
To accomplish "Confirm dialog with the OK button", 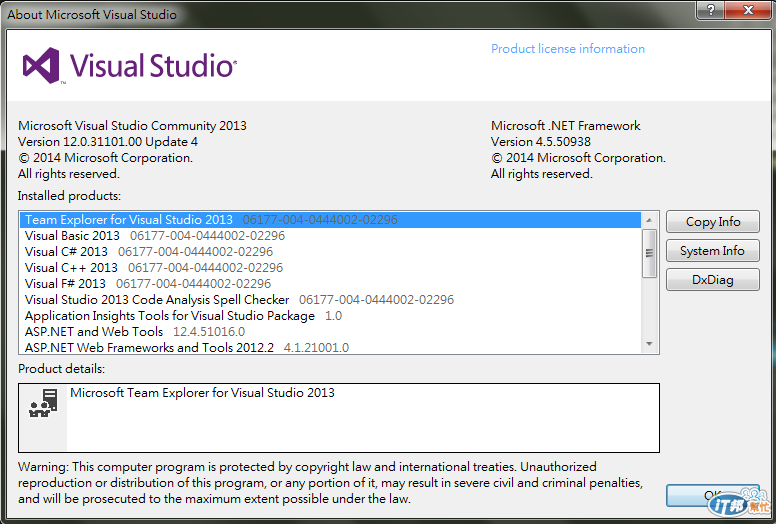I will (713, 495).
